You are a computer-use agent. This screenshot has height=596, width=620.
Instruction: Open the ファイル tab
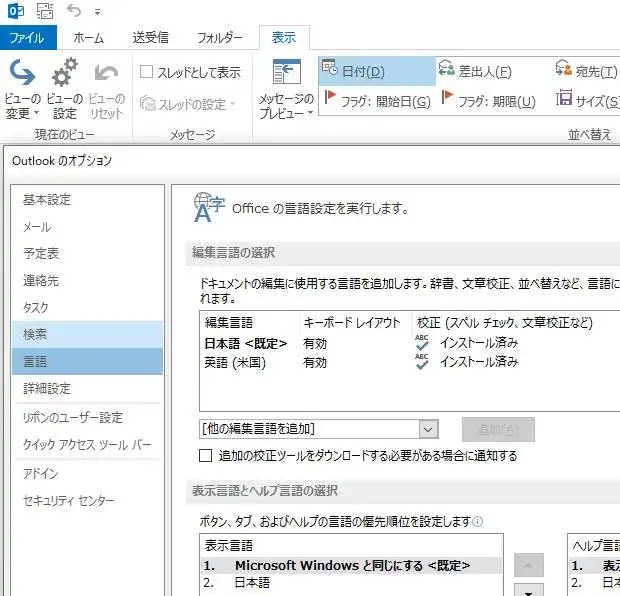tap(28, 38)
